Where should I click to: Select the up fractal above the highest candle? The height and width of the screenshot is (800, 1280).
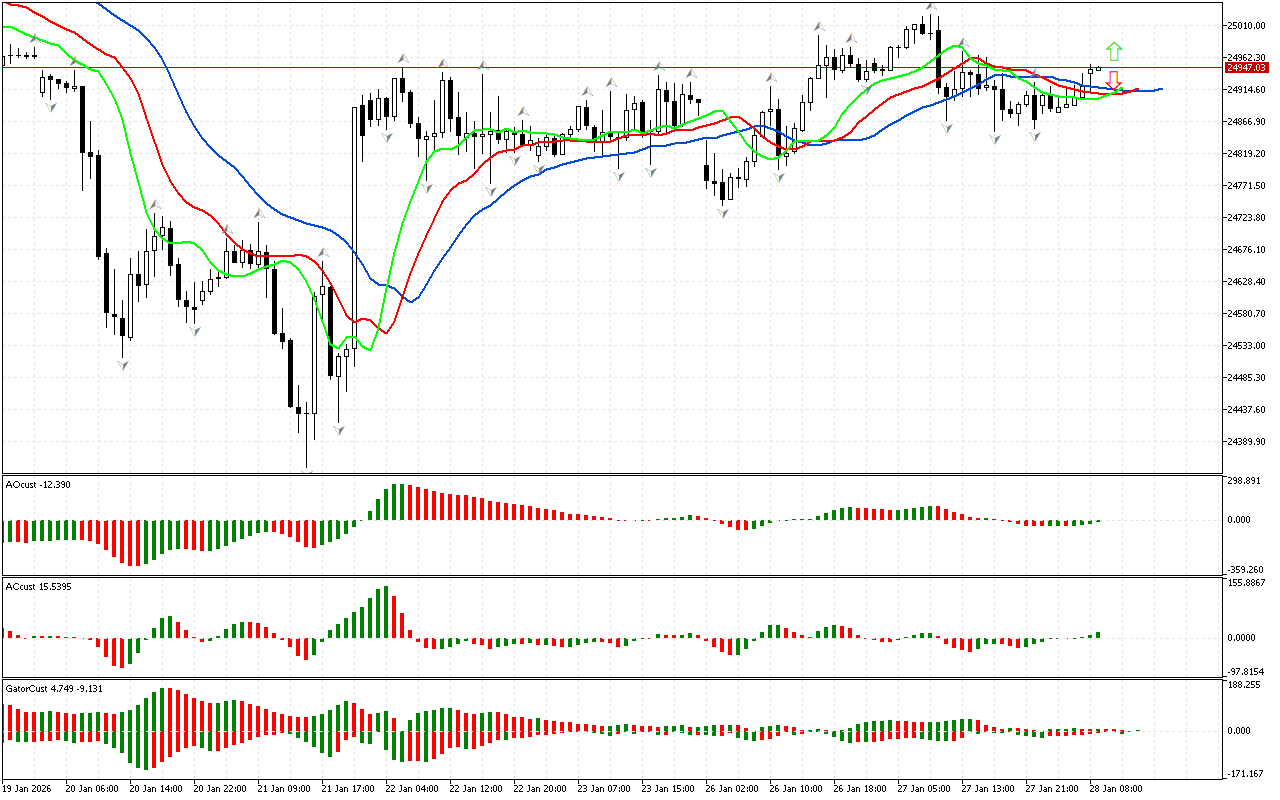pyautogui.click(x=930, y=7)
